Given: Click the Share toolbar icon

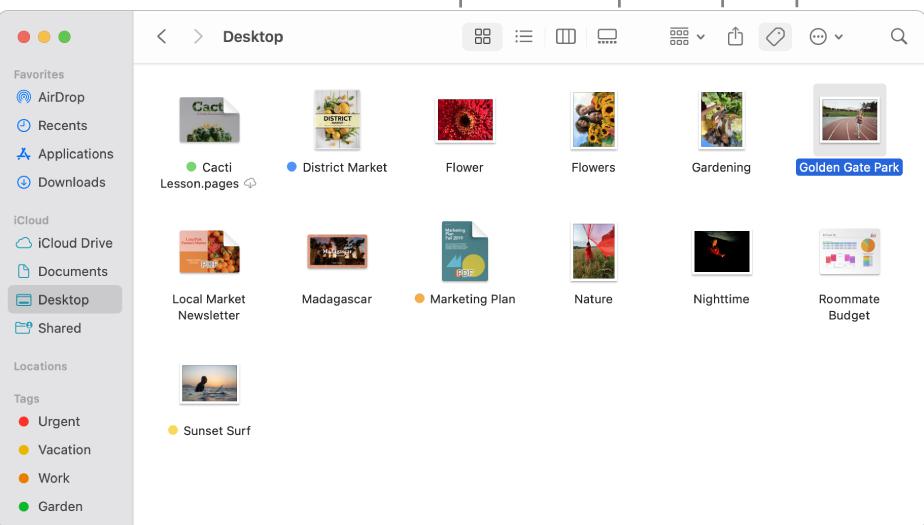Looking at the screenshot, I should 735,37.
